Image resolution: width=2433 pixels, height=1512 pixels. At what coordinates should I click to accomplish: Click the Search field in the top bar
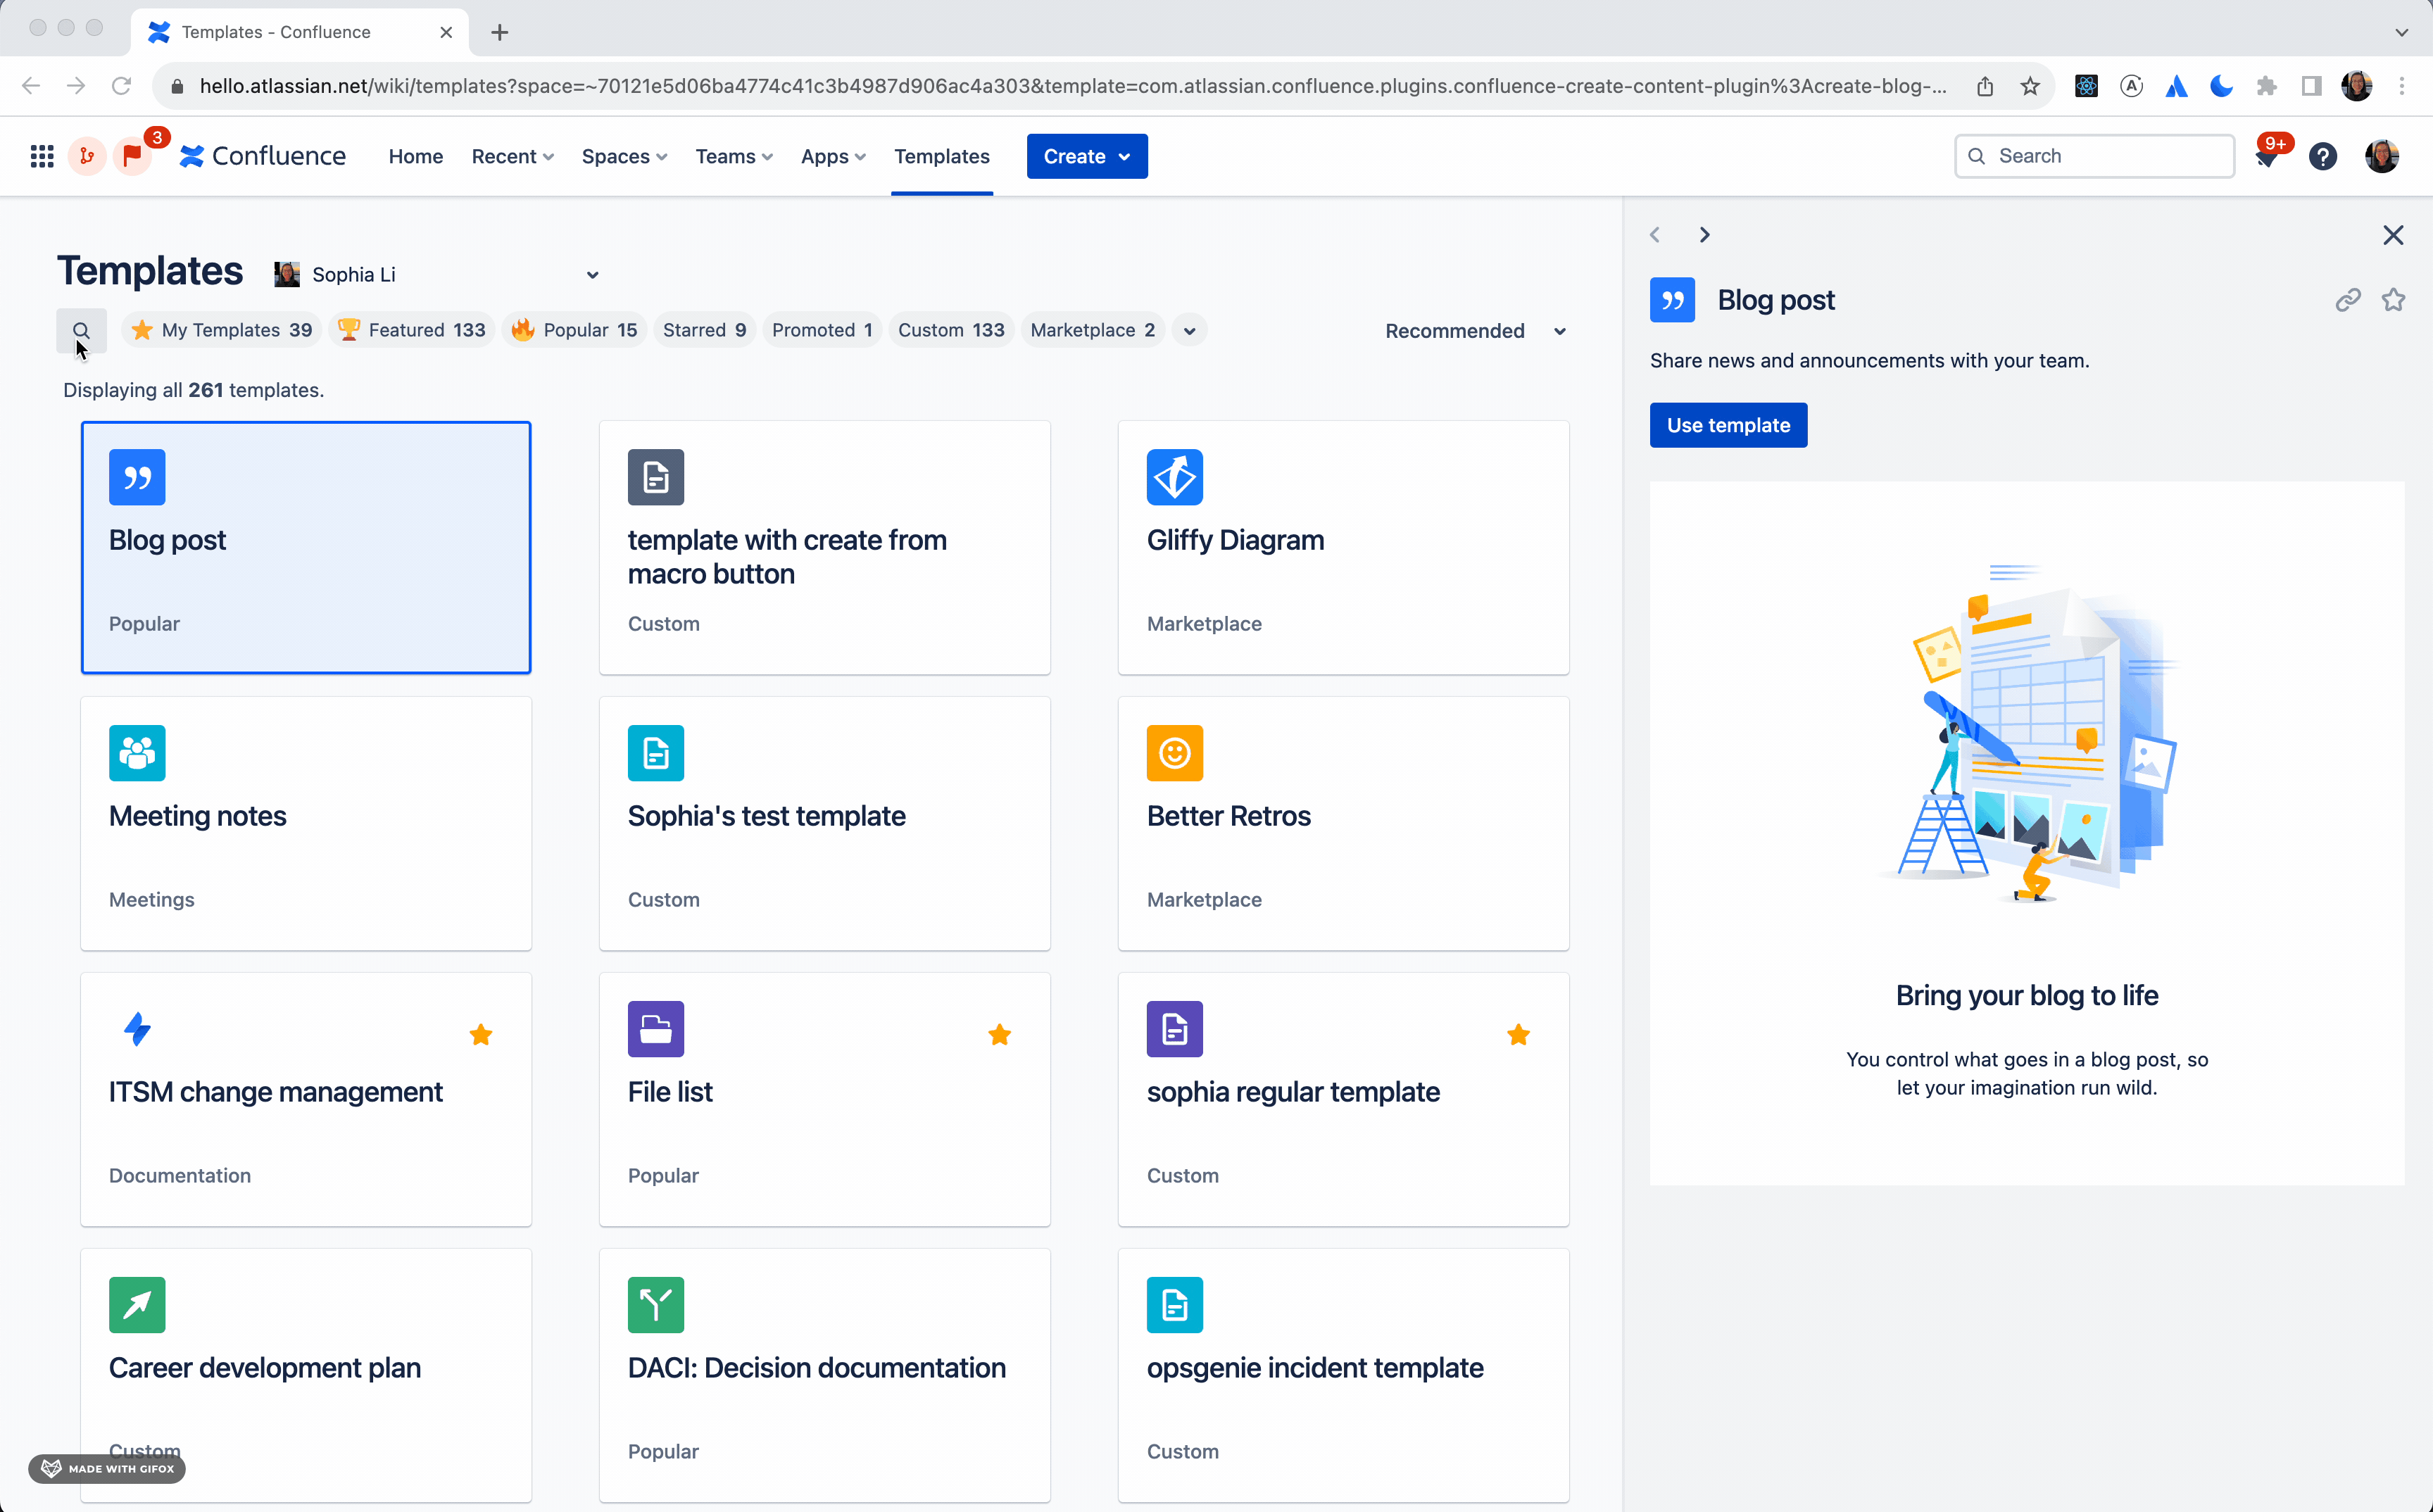tap(2094, 156)
